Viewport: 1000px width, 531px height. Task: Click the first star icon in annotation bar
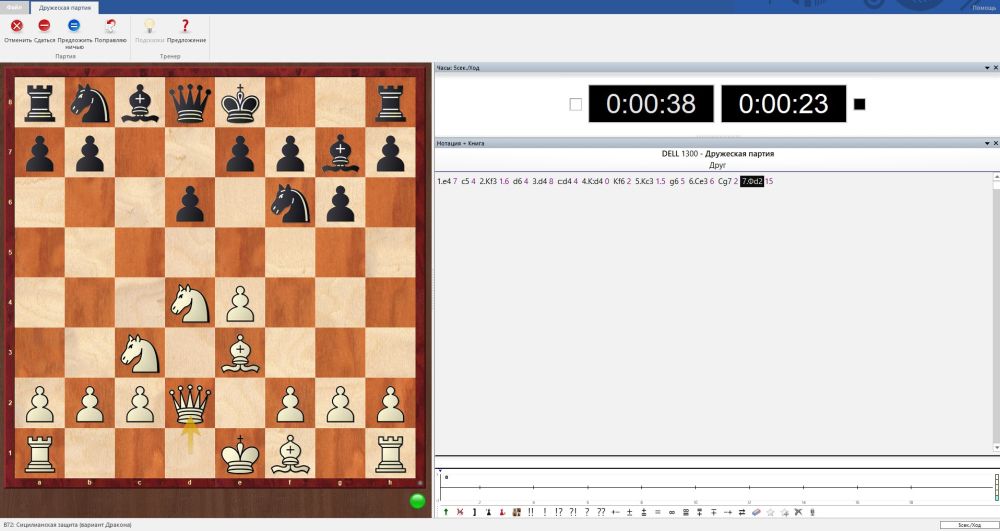[770, 512]
